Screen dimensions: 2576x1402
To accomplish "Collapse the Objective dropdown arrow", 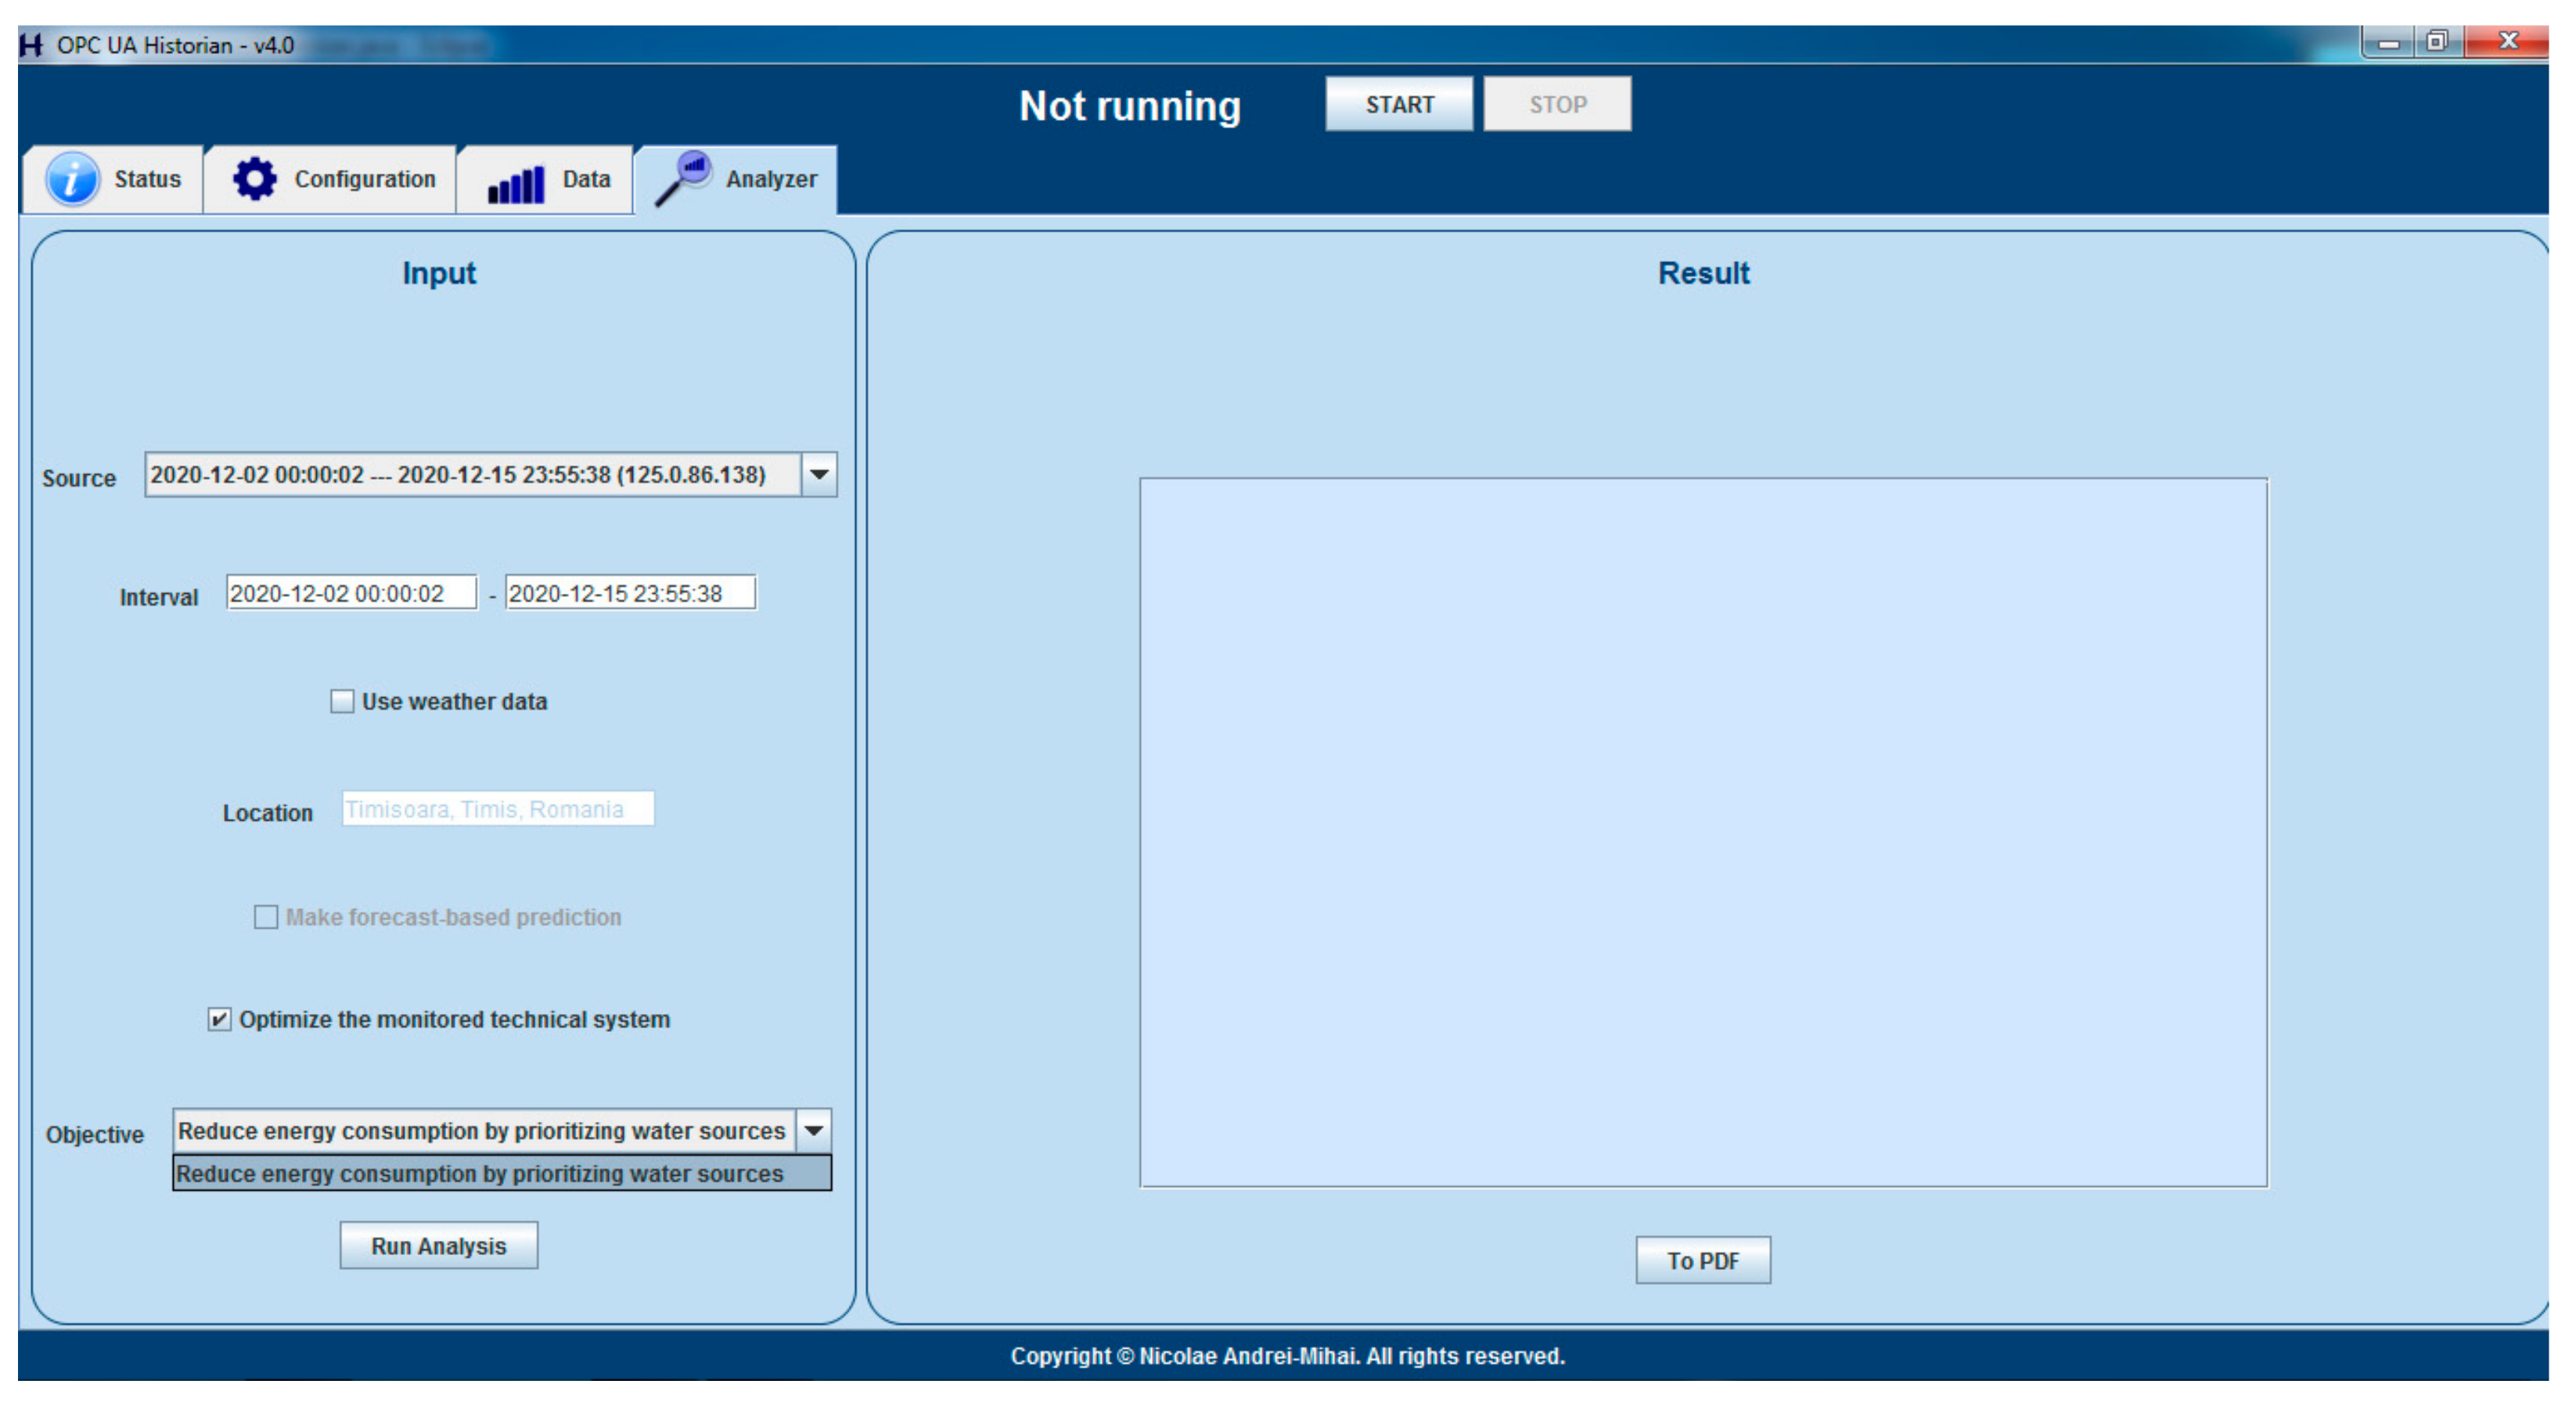I will coord(813,1130).
